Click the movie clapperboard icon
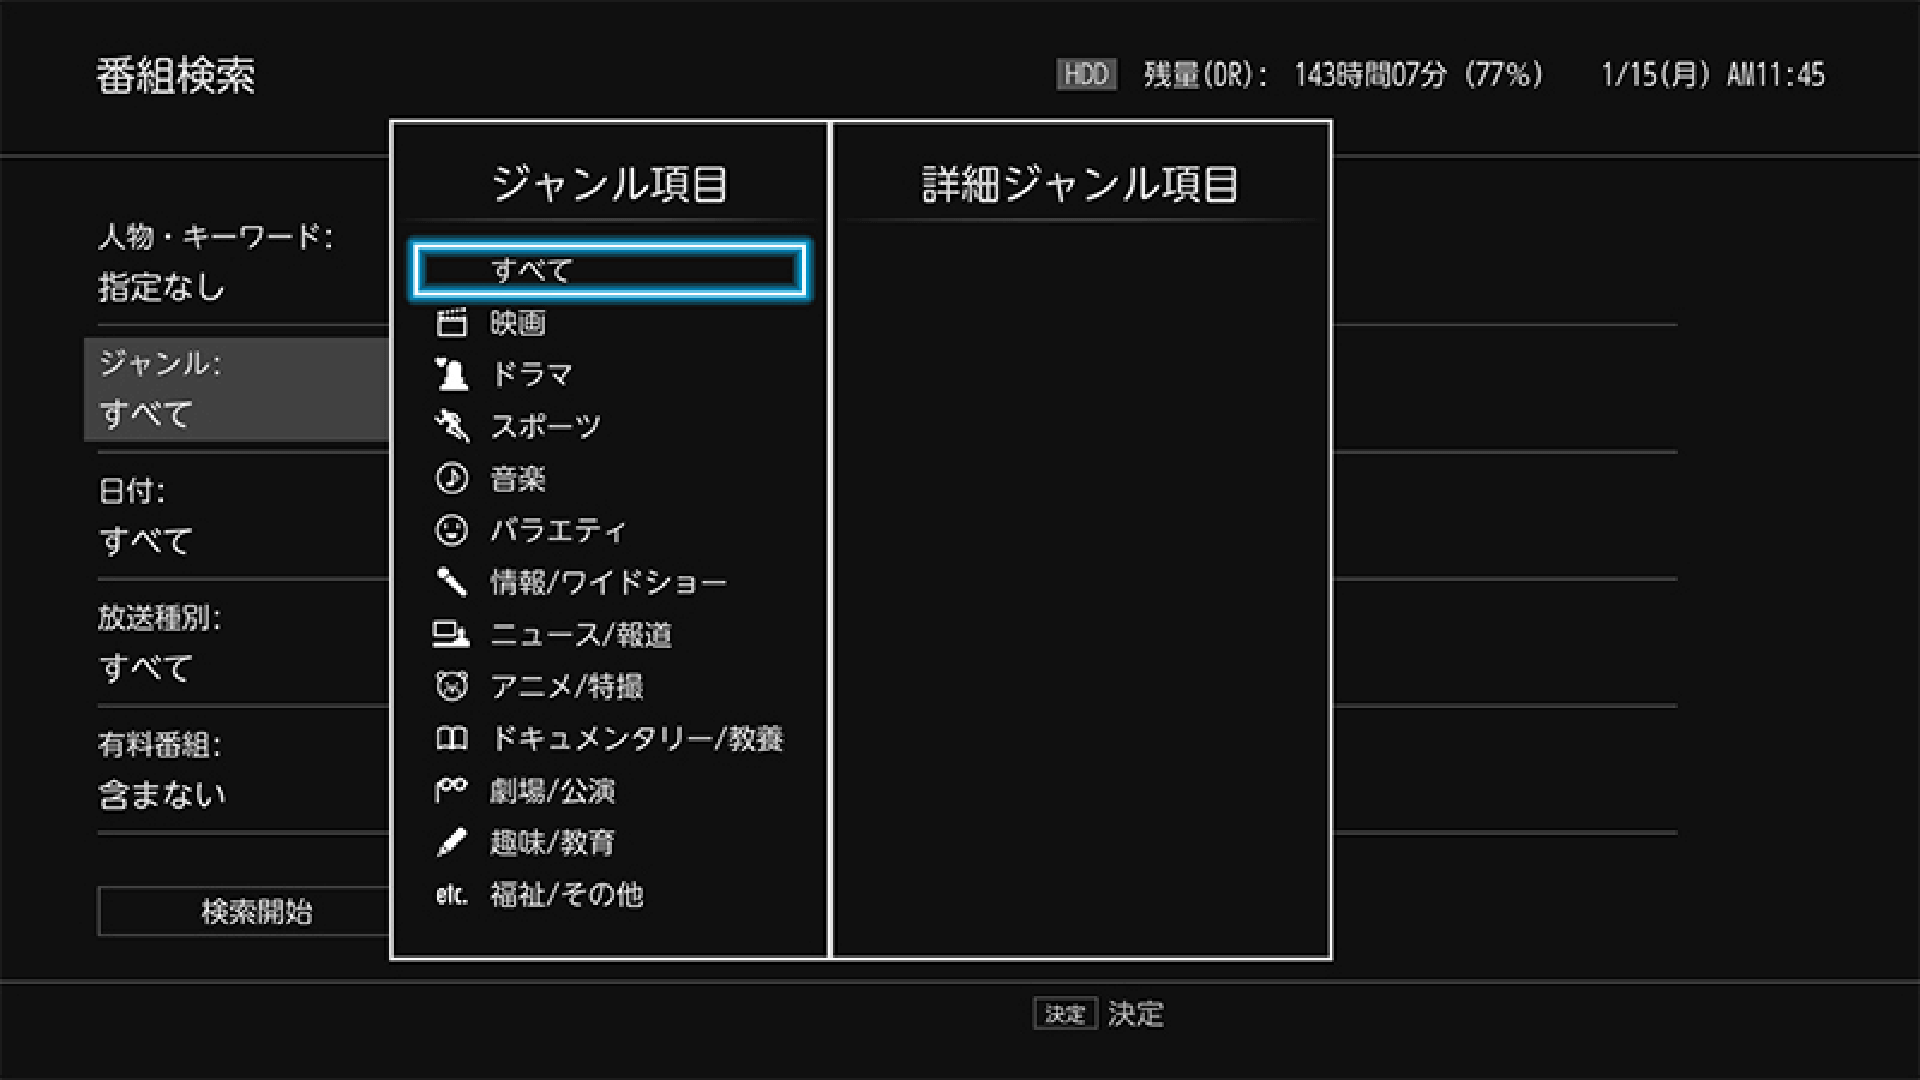 tap(451, 323)
